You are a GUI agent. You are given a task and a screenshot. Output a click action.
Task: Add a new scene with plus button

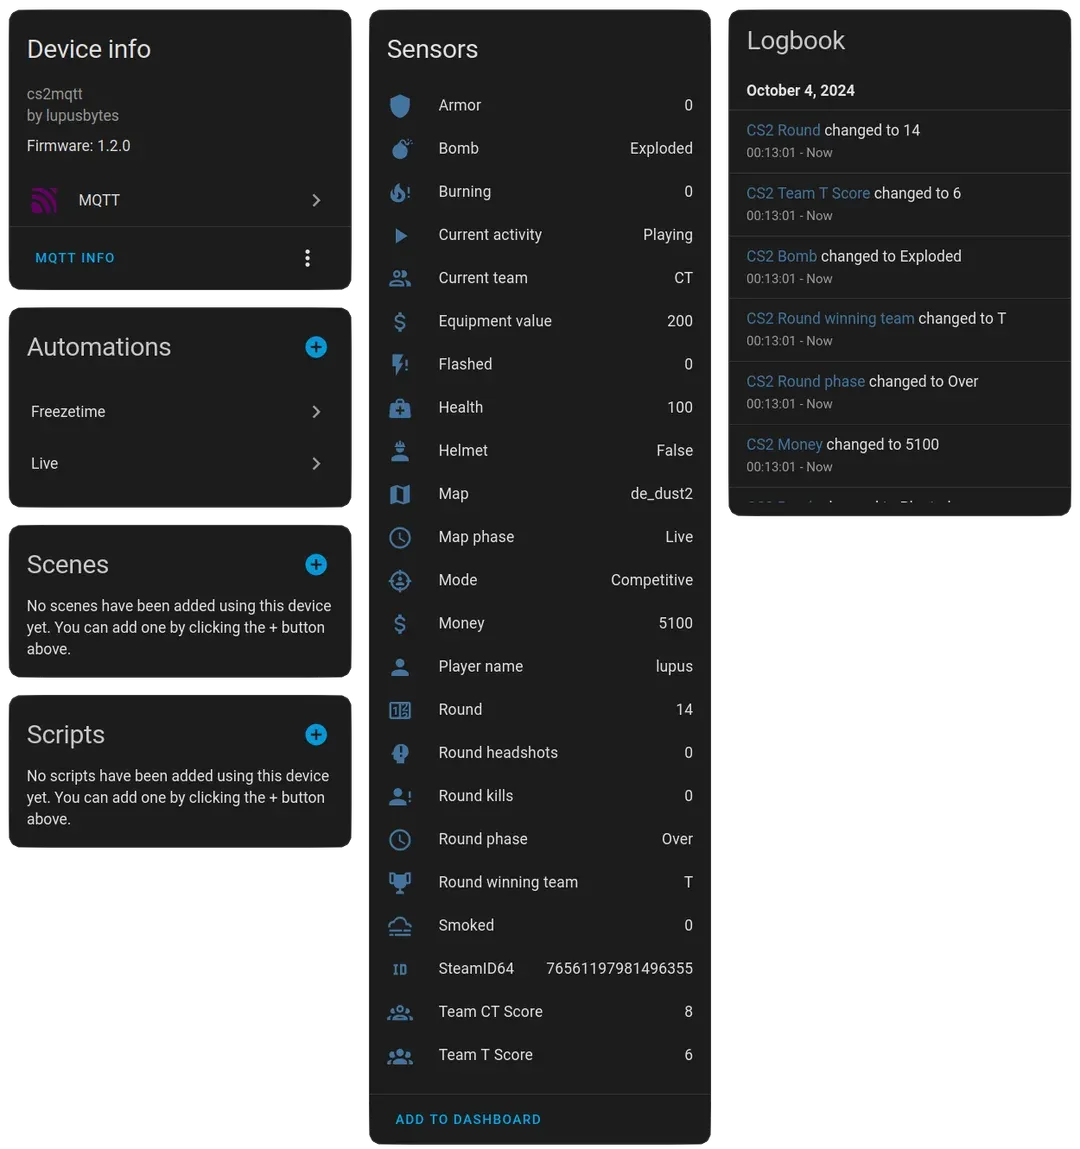point(316,564)
